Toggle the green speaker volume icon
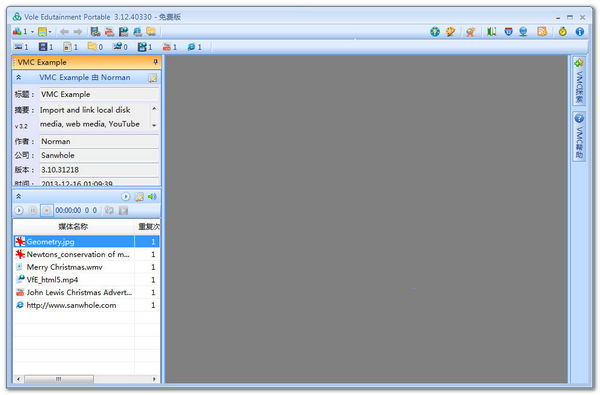This screenshot has width=600, height=395. click(x=152, y=197)
